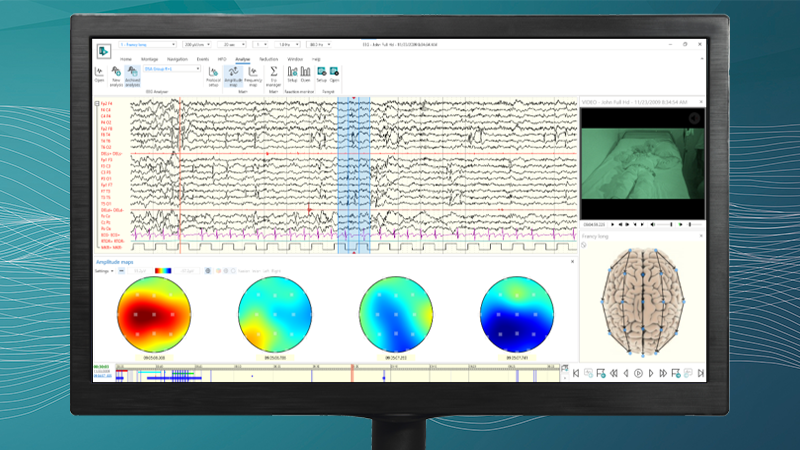Click the patient video image
Viewport: 800px width, 450px height.
pyautogui.click(x=643, y=164)
